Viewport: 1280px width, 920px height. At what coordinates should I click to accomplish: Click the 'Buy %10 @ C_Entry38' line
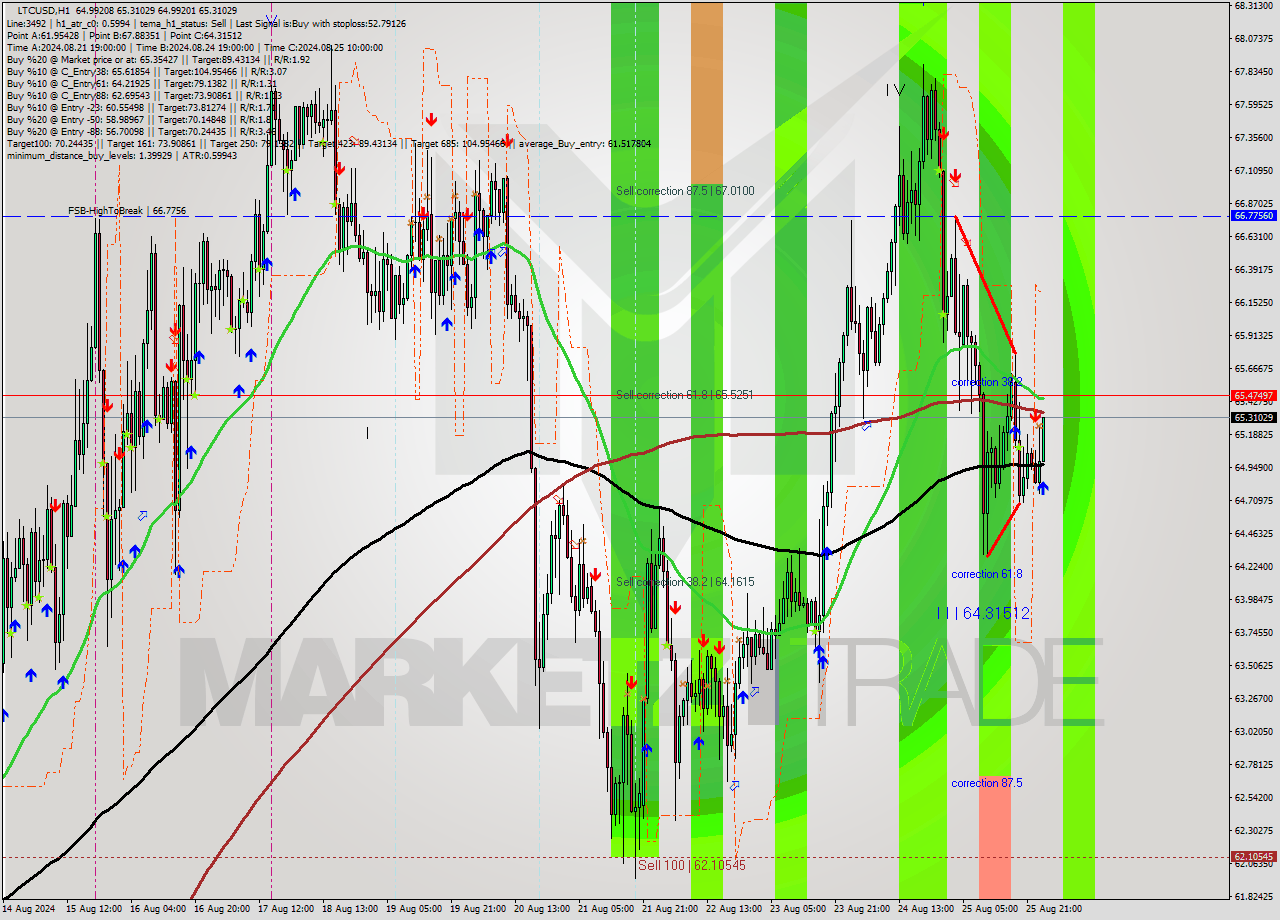coord(147,72)
